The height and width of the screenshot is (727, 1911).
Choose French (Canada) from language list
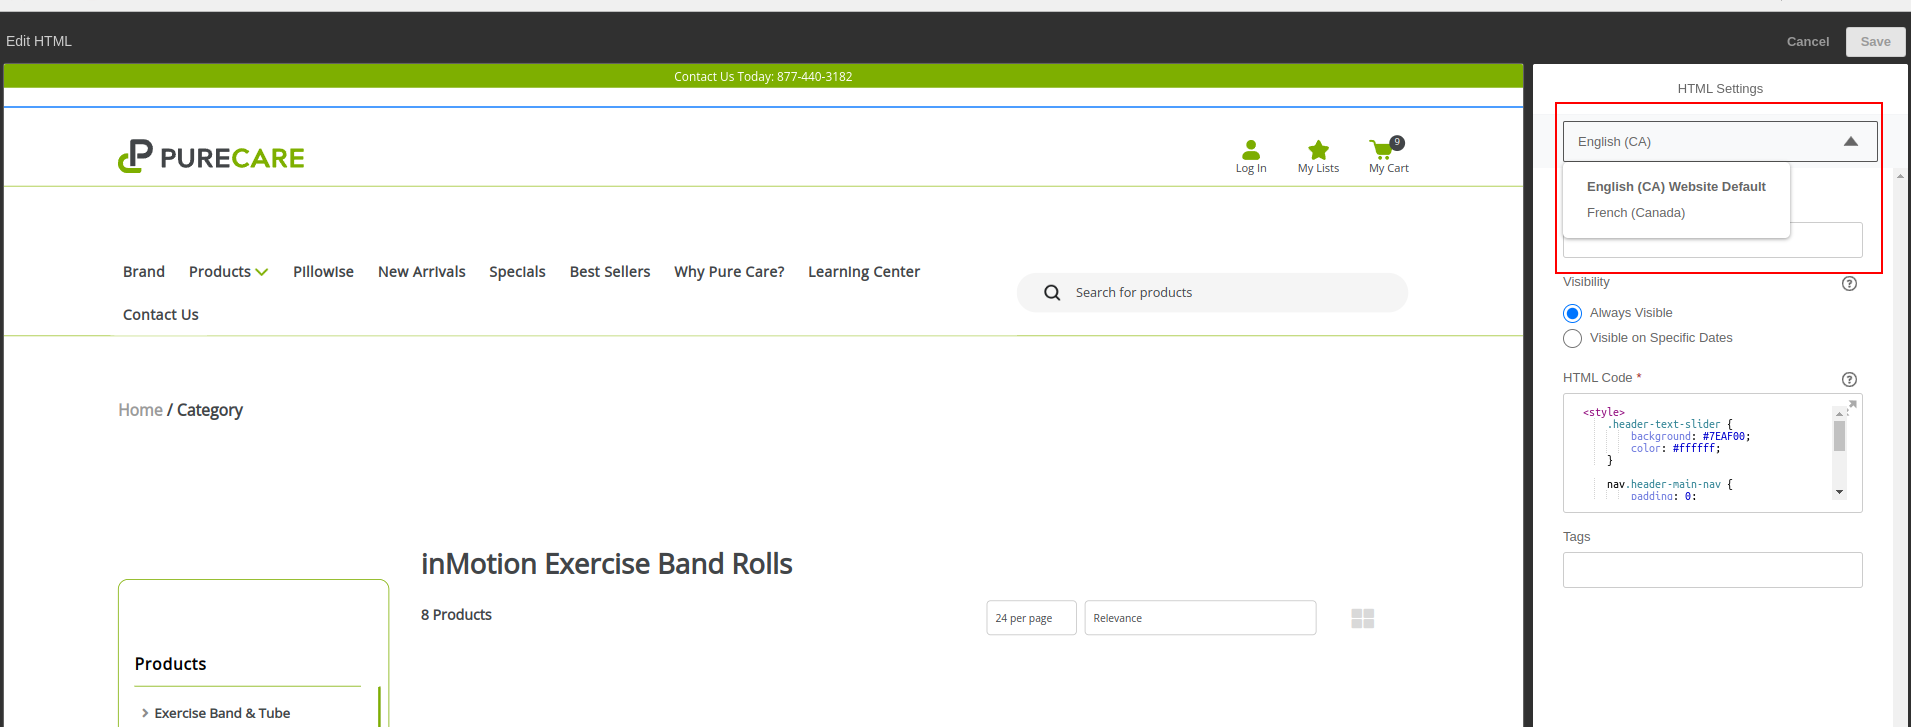1635,213
